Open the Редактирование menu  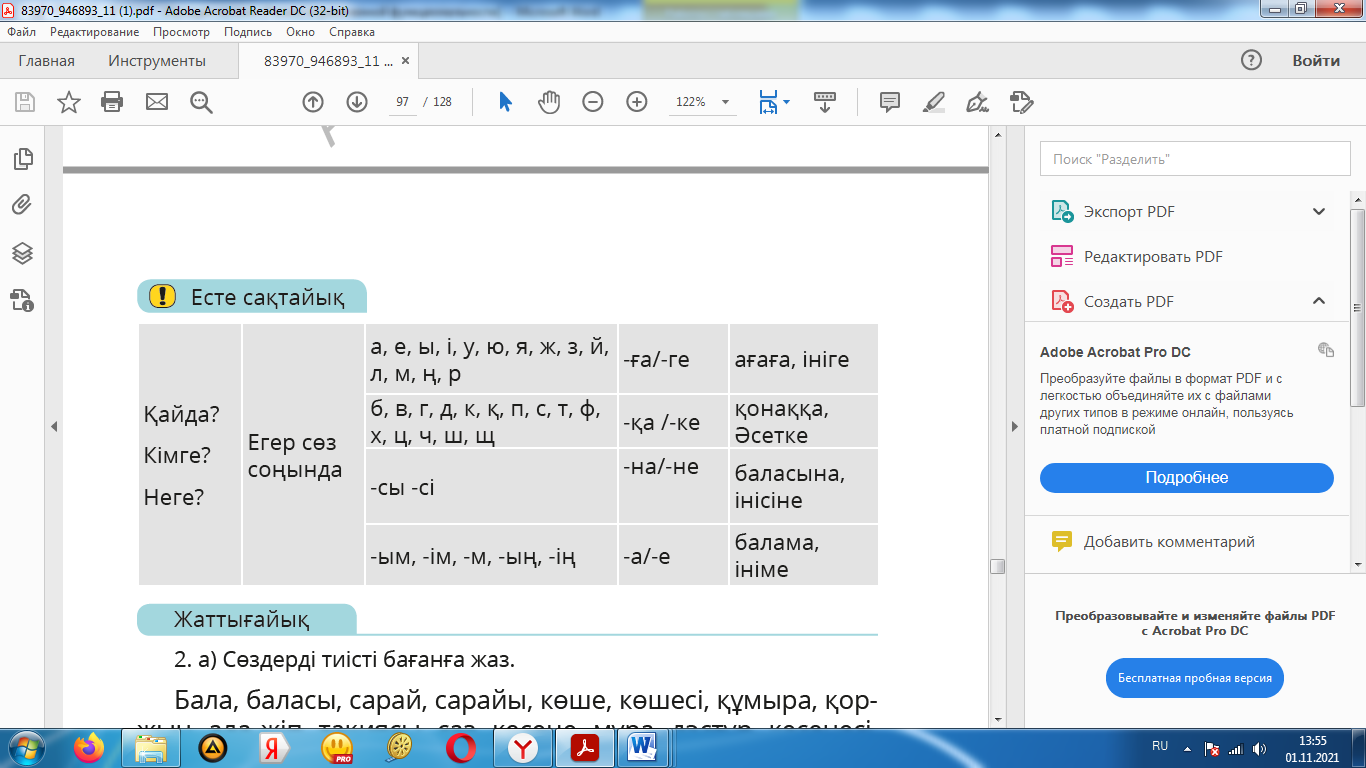(x=94, y=32)
